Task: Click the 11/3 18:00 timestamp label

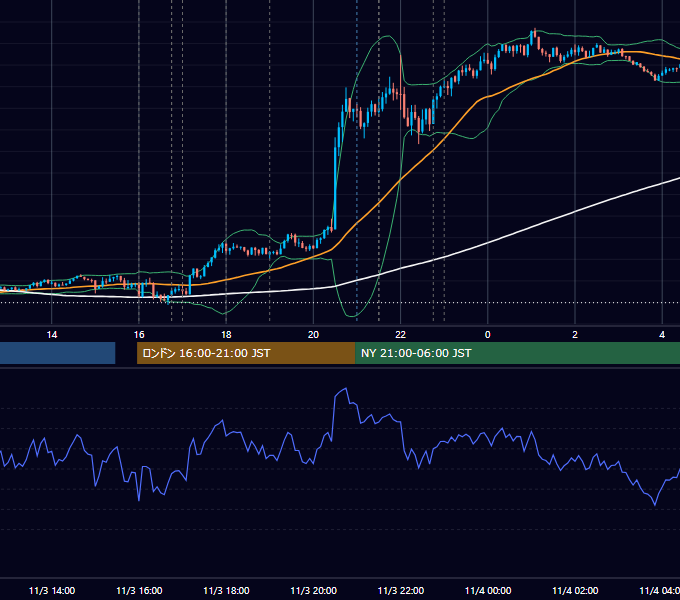Action: click(x=226, y=590)
